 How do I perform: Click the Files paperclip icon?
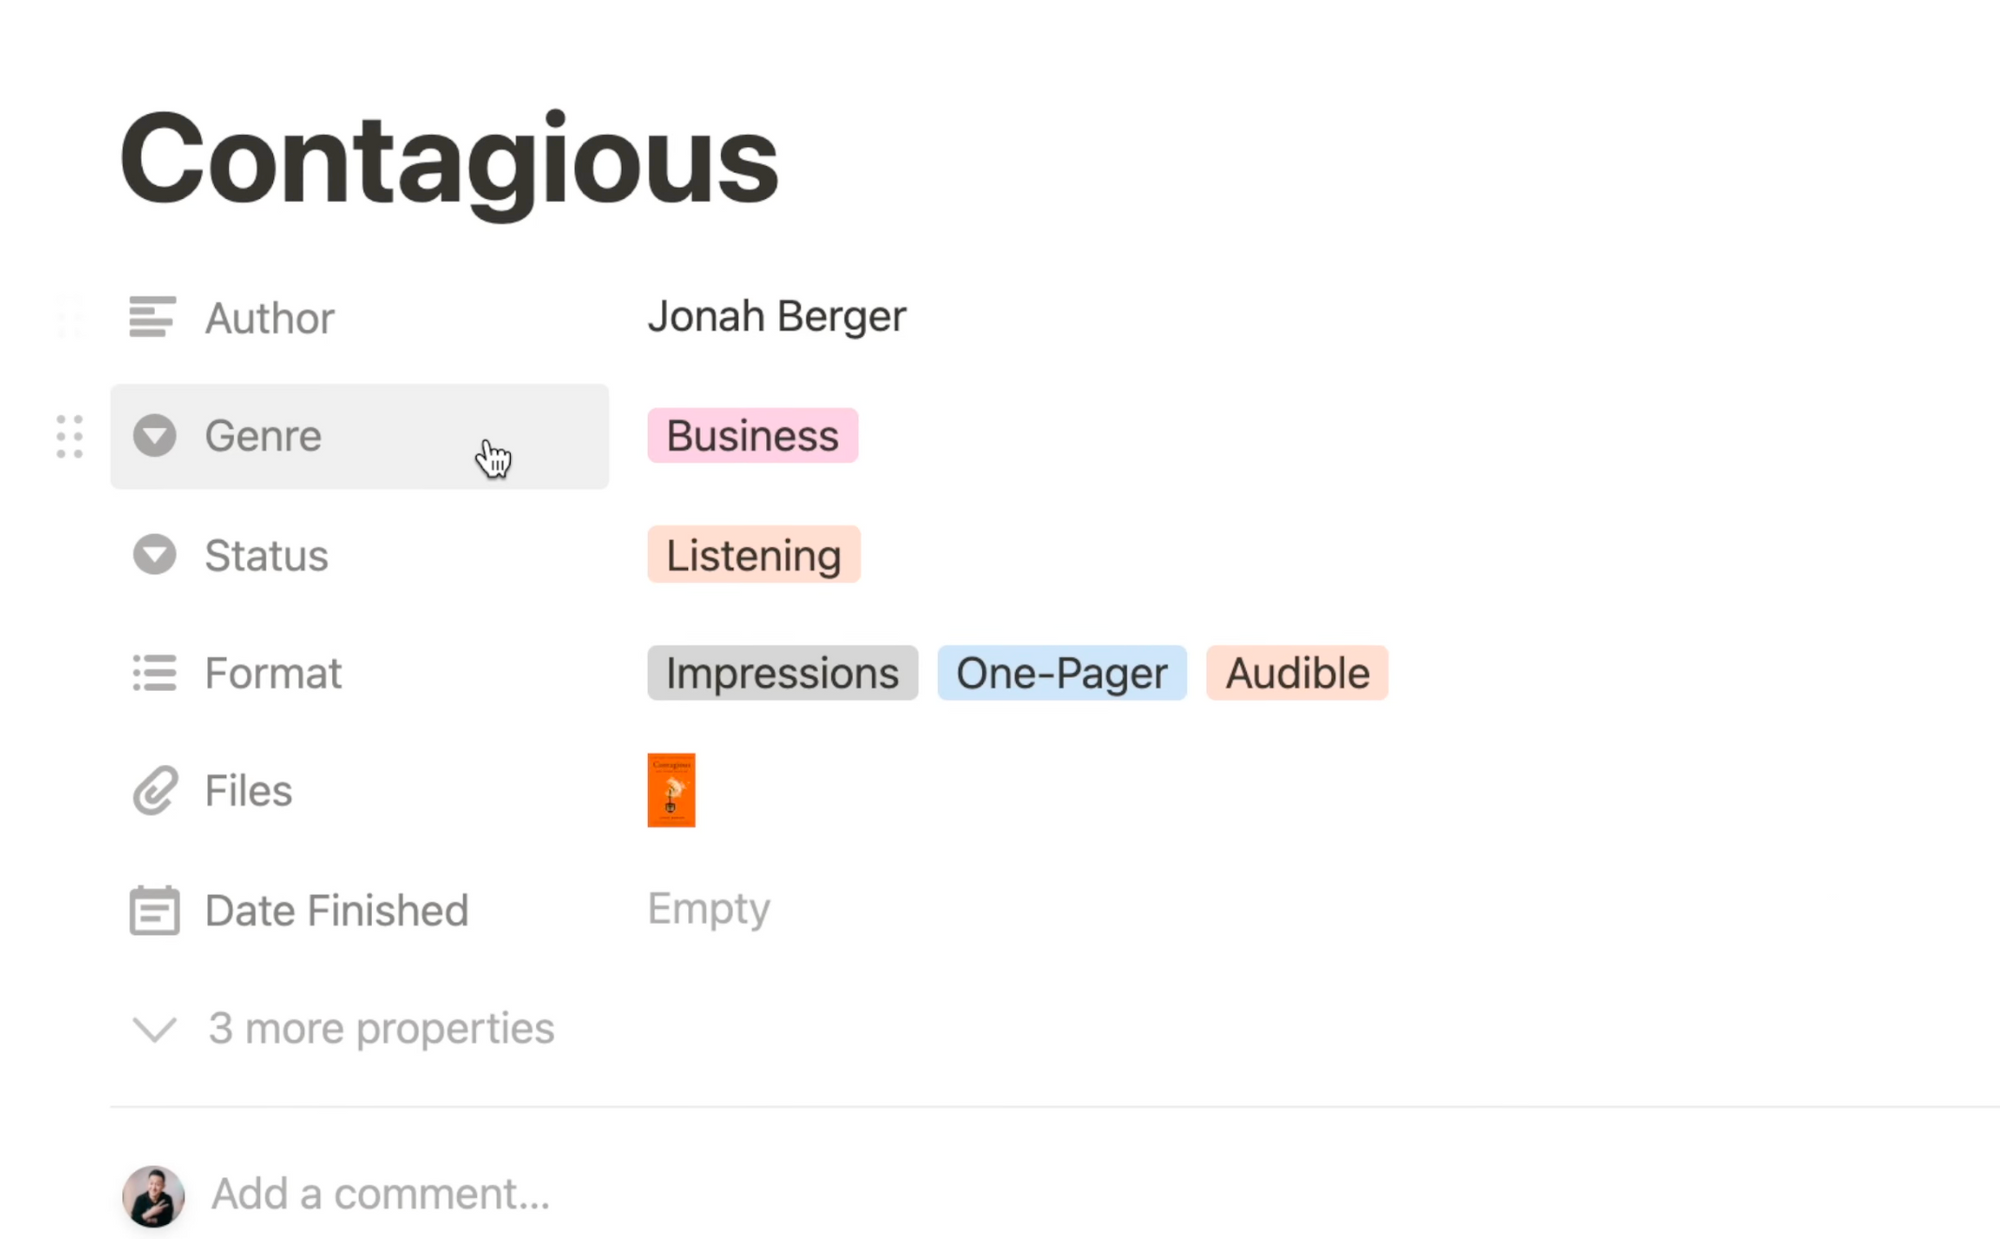tap(154, 791)
